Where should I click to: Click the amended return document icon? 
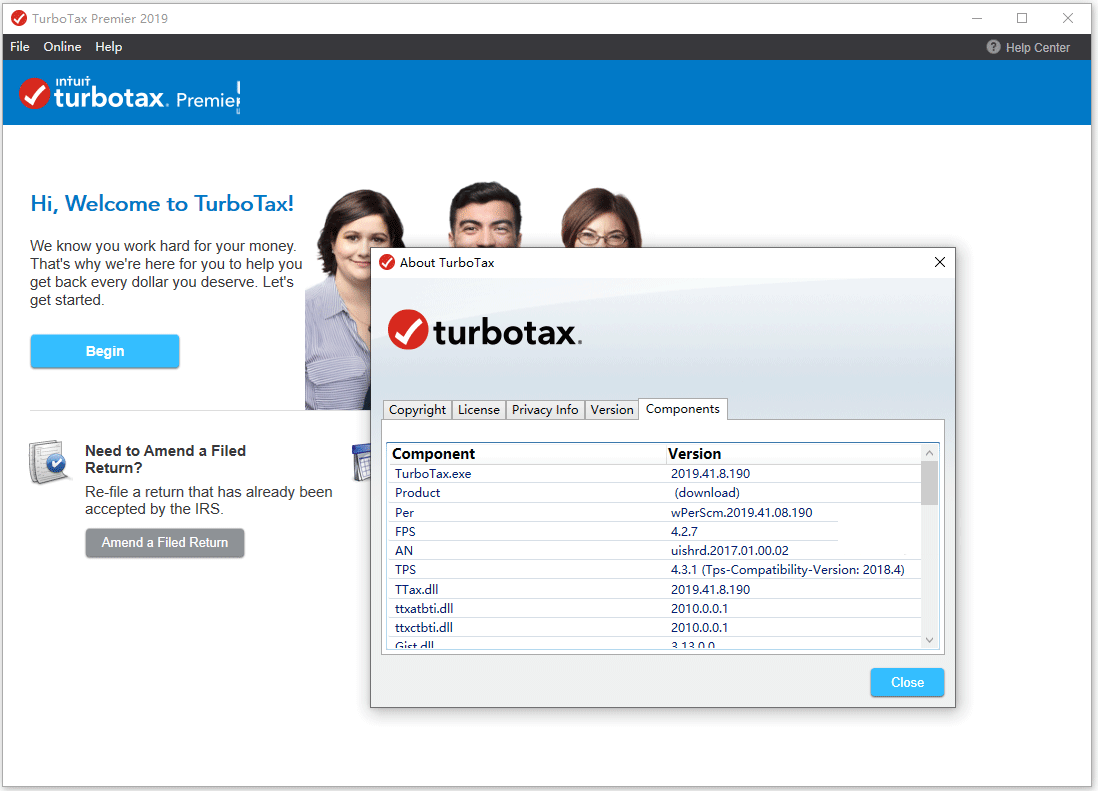(48, 462)
